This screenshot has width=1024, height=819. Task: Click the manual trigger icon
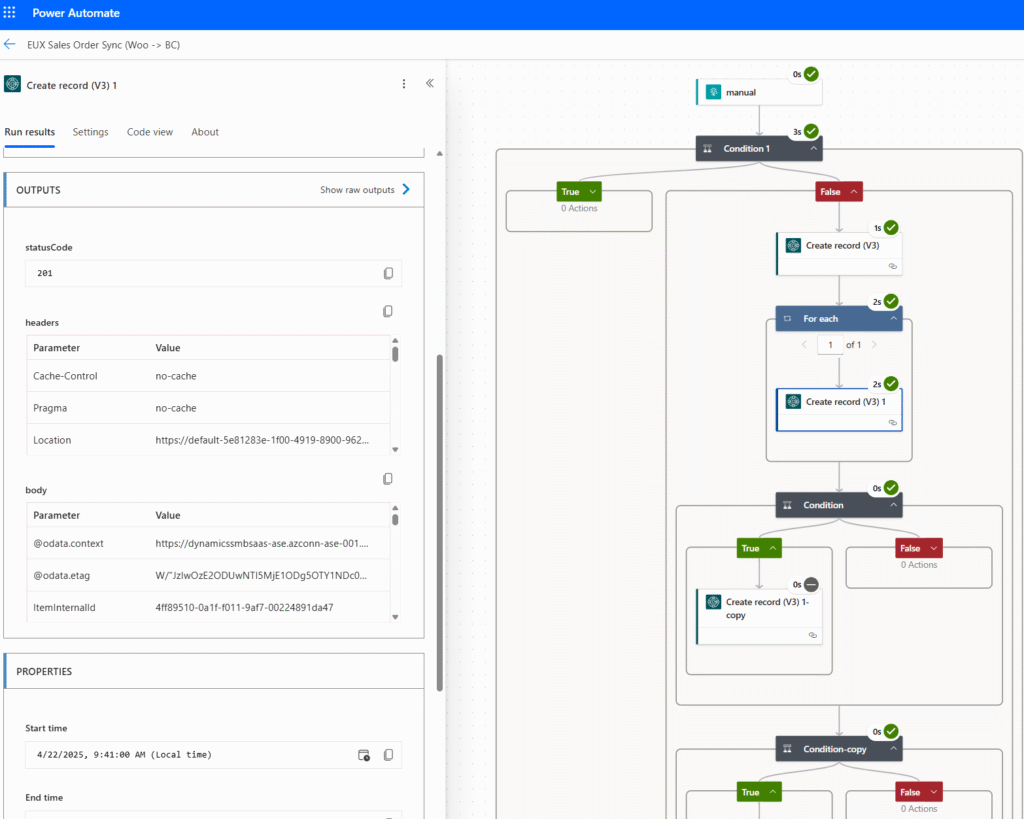(x=713, y=92)
